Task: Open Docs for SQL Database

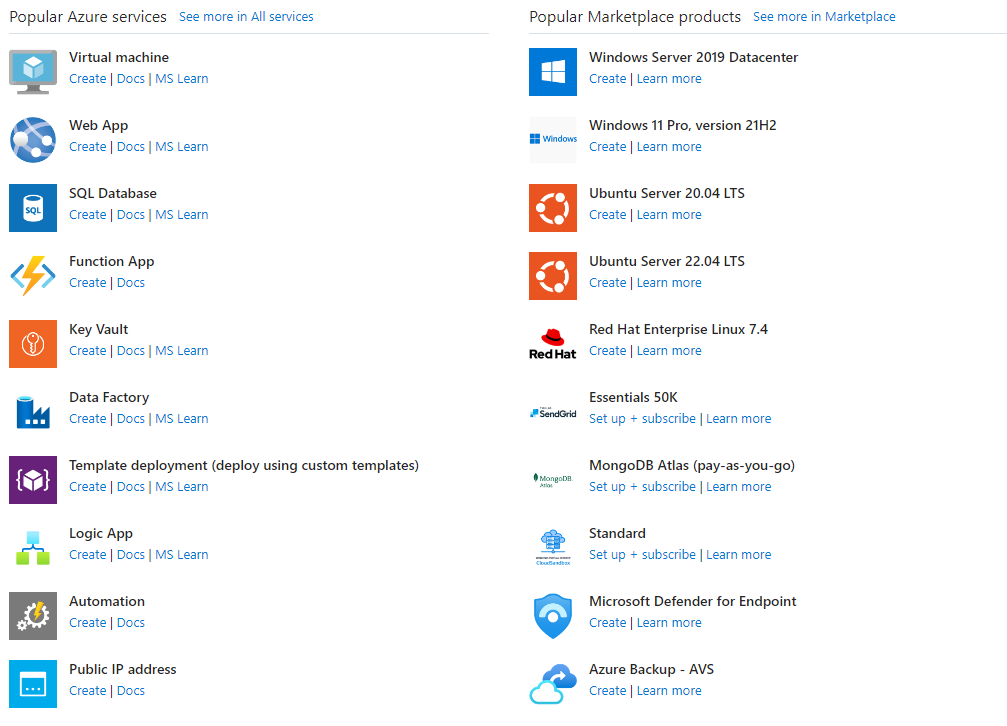Action: pyautogui.click(x=130, y=215)
